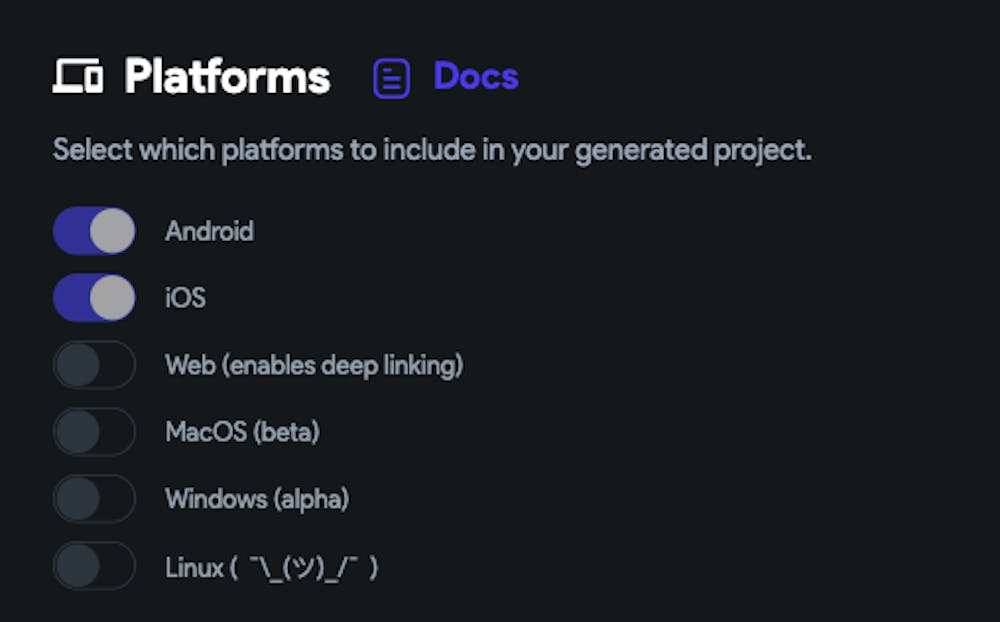Disable the Android platform toggle
Screen dimensions: 1000x622
coord(94,231)
